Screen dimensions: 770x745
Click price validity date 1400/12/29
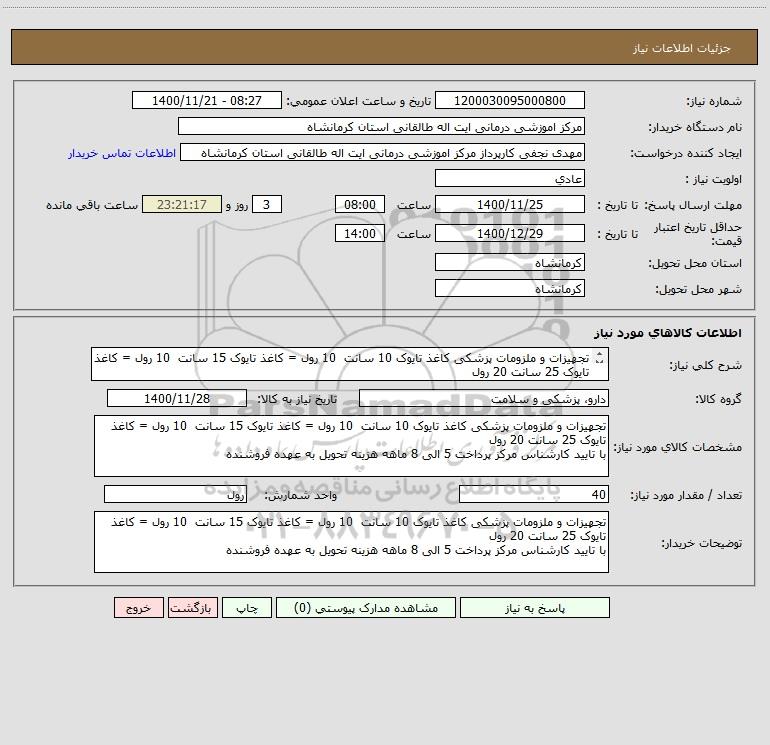pos(510,233)
